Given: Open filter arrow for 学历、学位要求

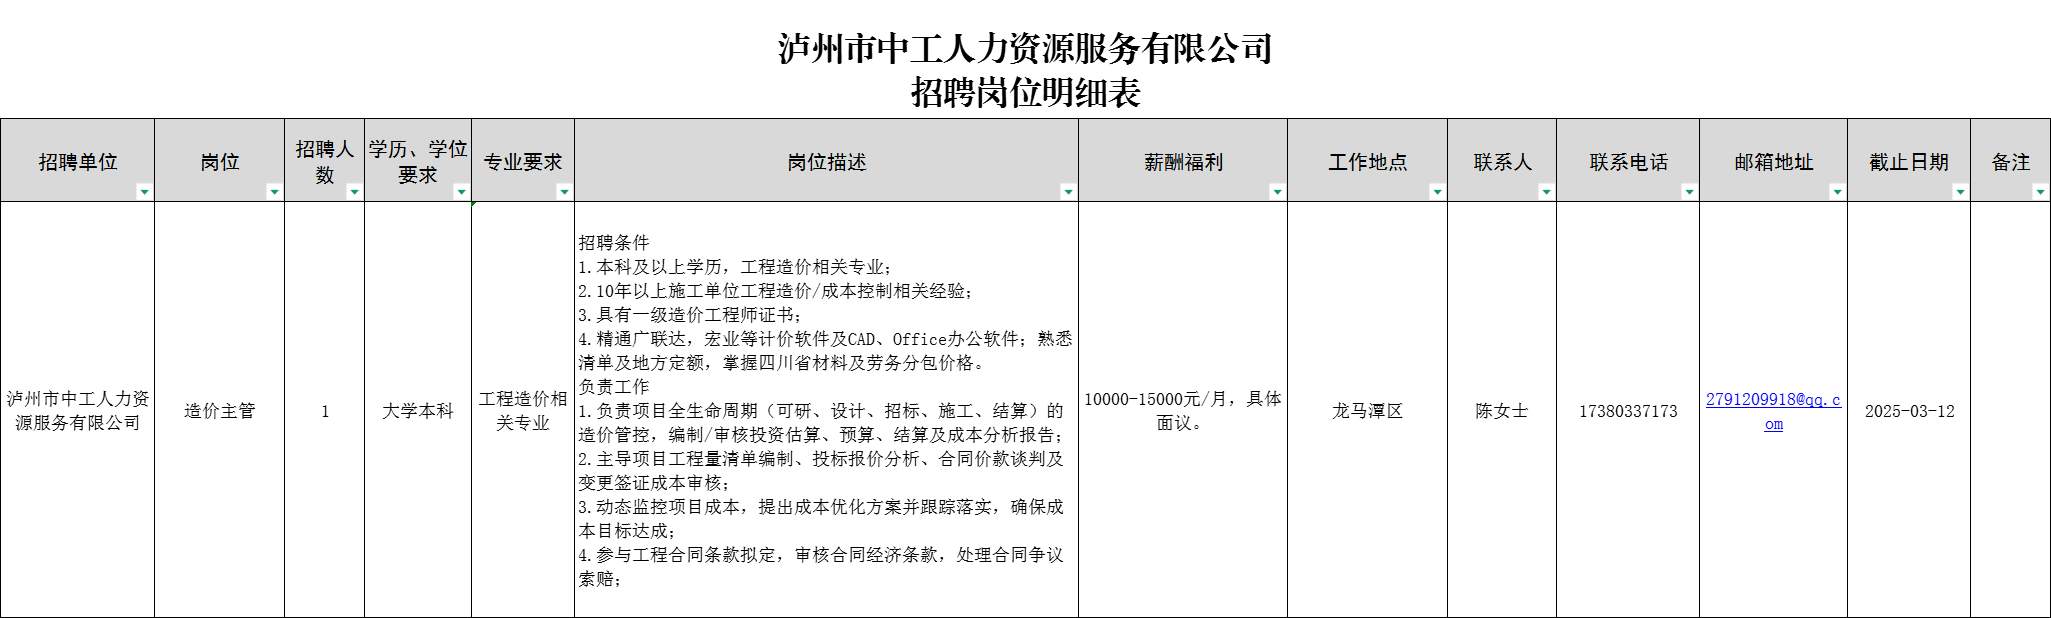Looking at the screenshot, I should (461, 191).
